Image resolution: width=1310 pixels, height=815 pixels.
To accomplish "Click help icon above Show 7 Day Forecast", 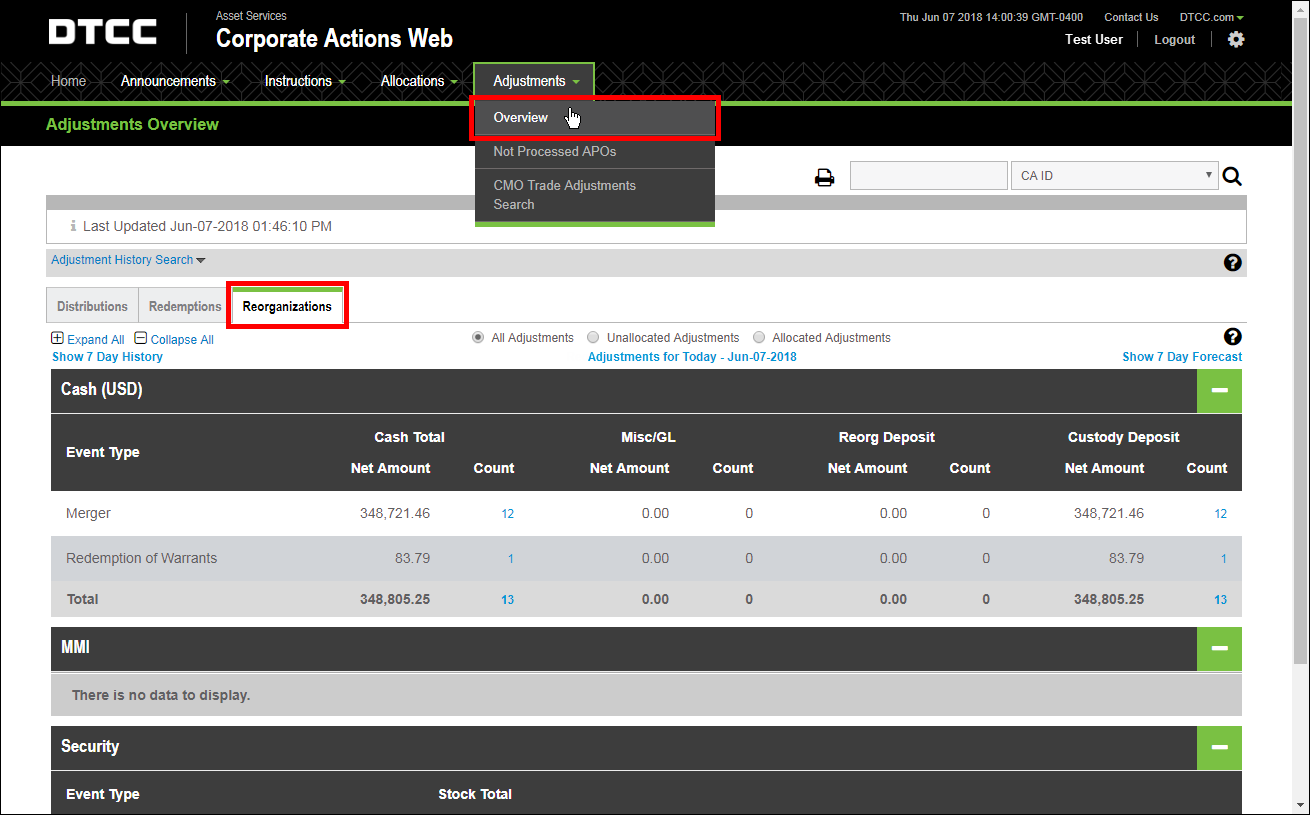I will (1232, 337).
